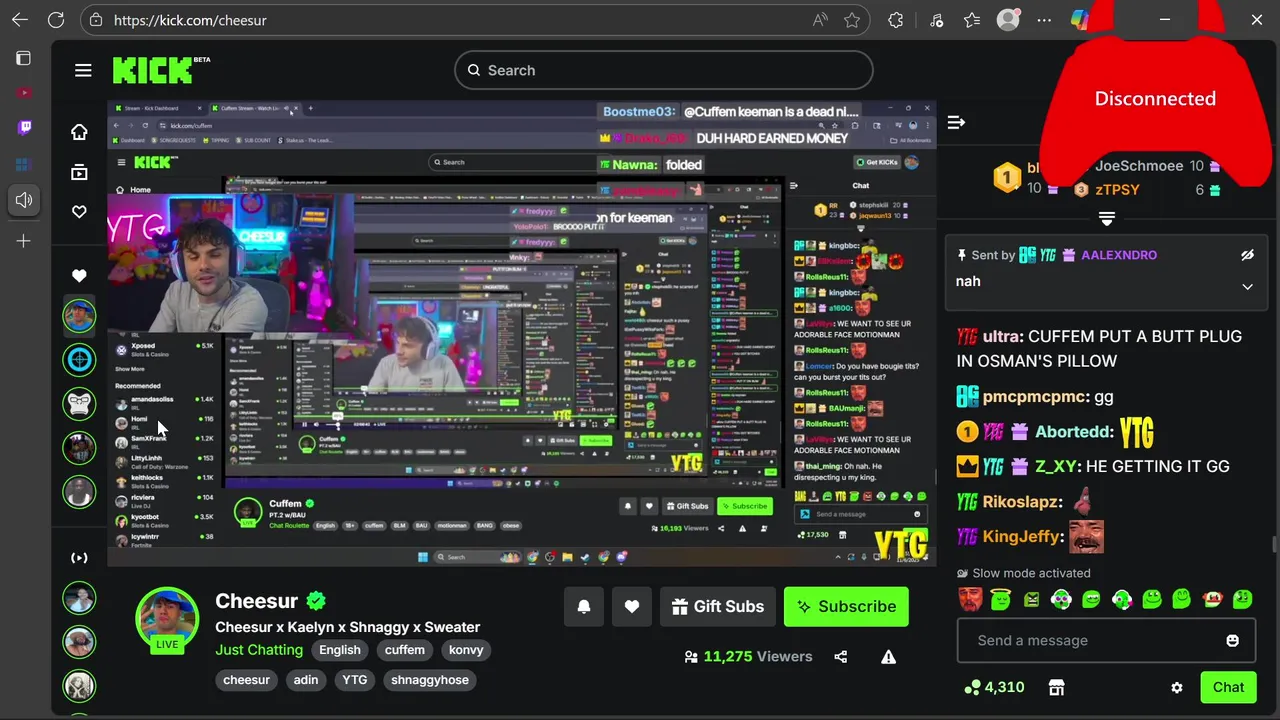This screenshot has height=720, width=1280.
Task: Add a new Edge sidebar item
Action: click(x=24, y=241)
